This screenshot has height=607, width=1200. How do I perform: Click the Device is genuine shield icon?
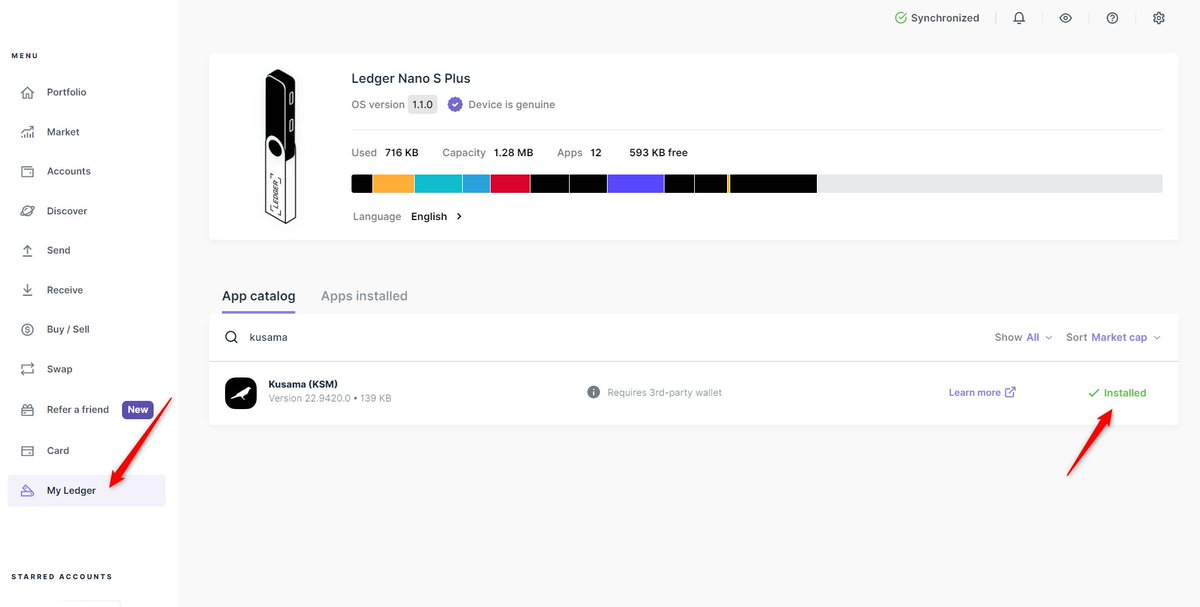coord(455,104)
